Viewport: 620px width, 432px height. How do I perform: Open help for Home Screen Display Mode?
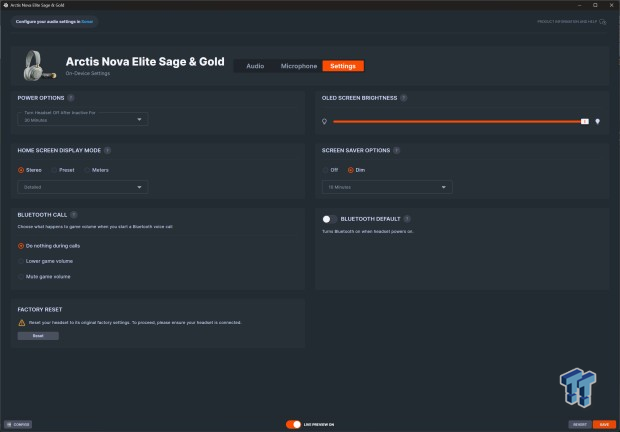(107, 150)
